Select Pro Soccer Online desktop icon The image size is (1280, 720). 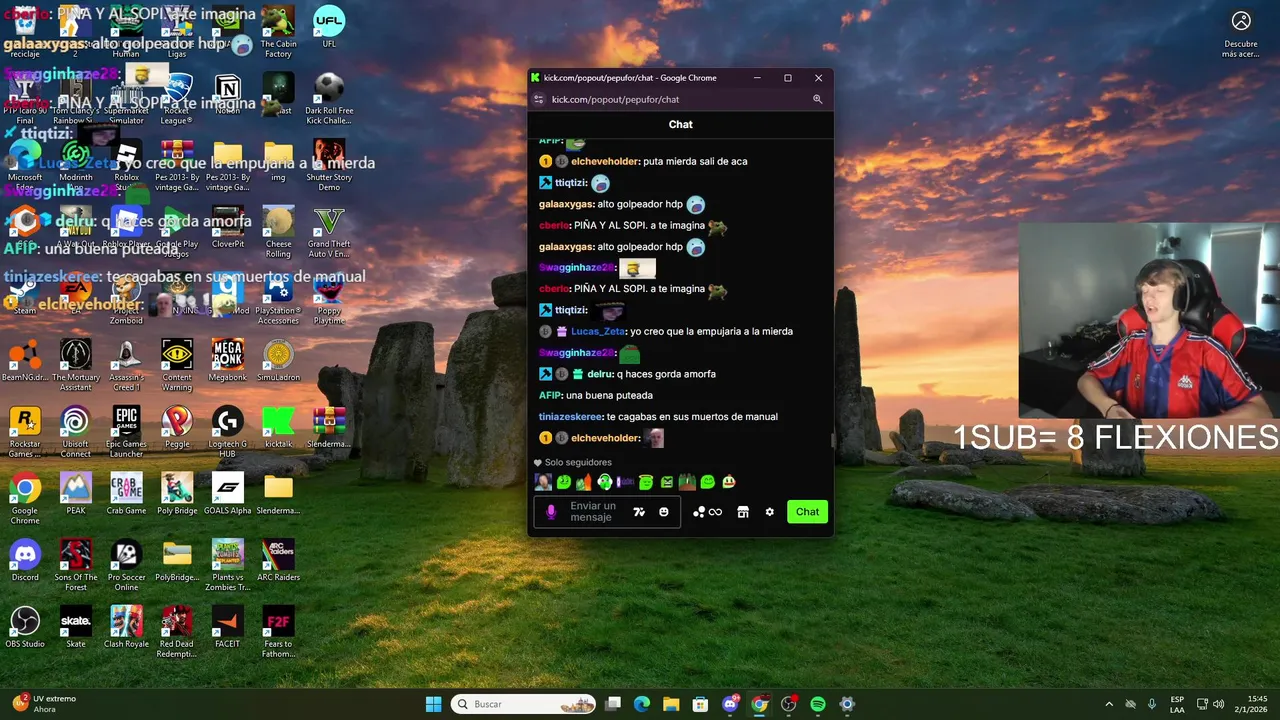[126, 566]
